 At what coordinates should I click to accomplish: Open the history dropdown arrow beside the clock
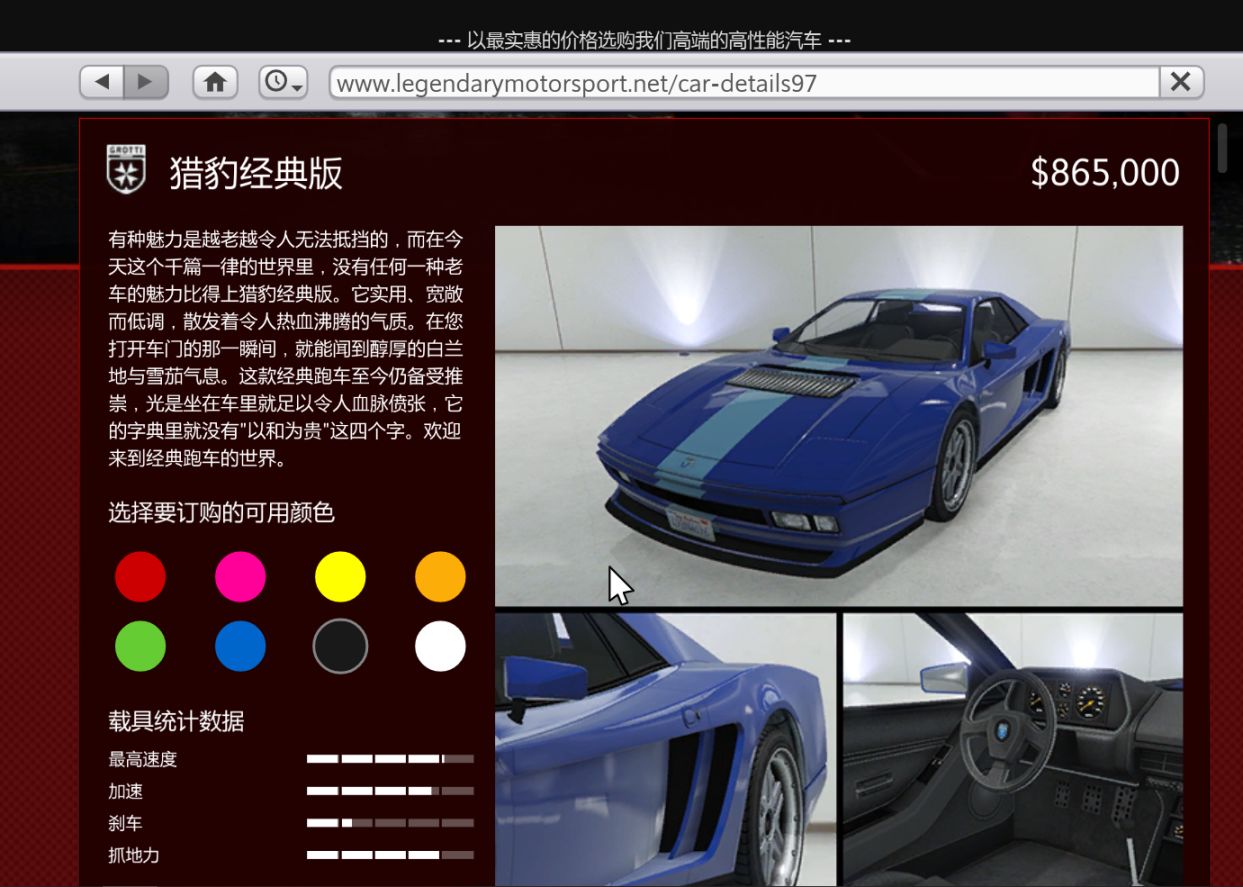click(x=298, y=90)
